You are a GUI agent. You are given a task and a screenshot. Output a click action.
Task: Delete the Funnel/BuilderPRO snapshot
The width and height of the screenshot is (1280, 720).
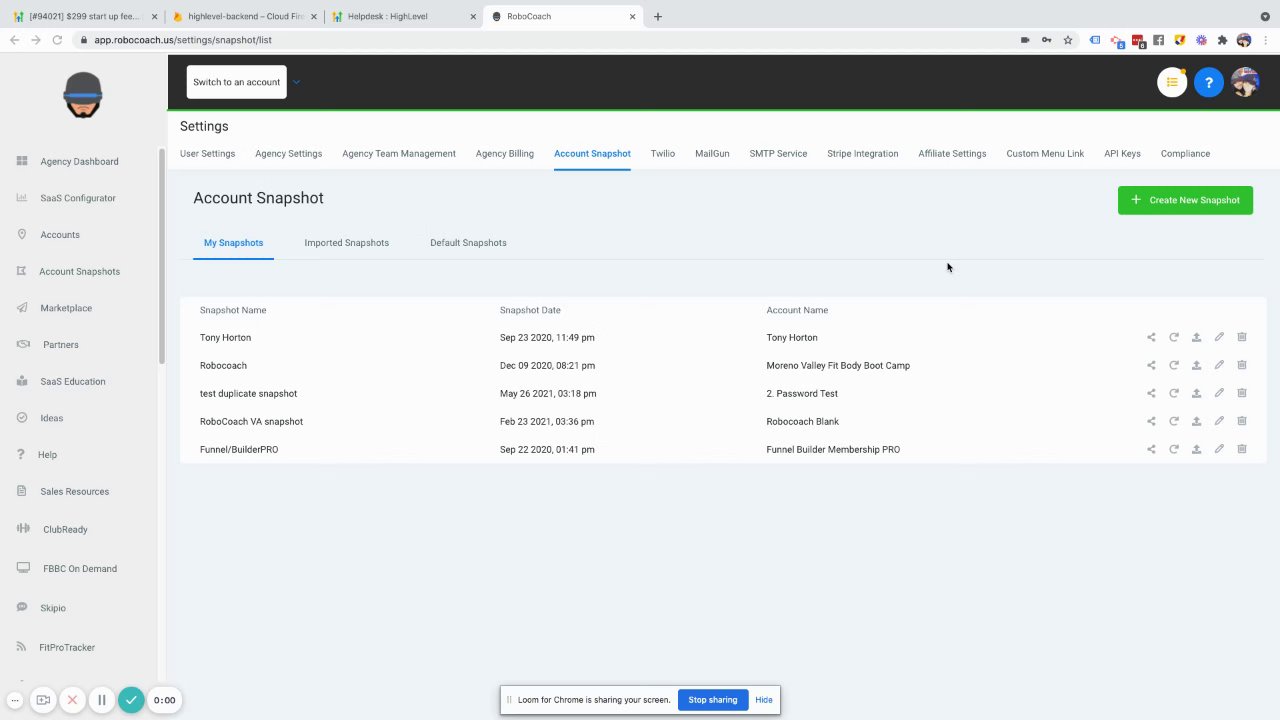pos(1242,449)
